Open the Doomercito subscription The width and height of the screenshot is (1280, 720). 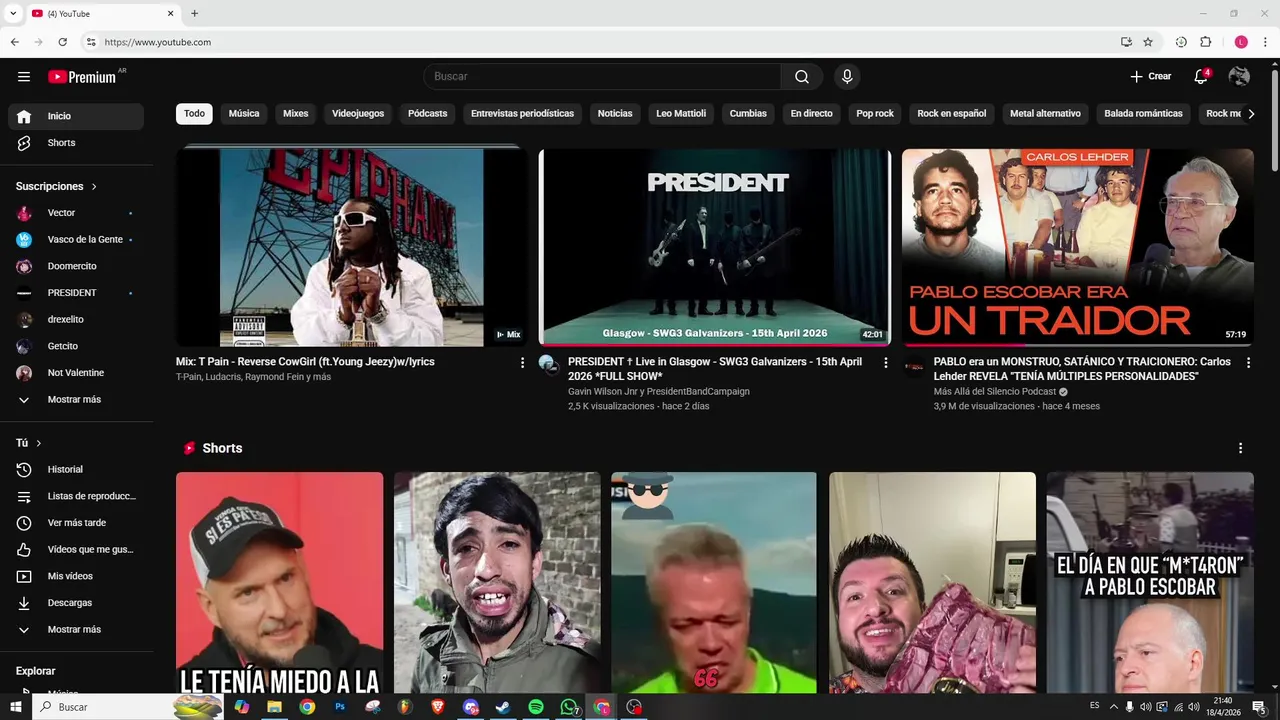pyautogui.click(x=76, y=266)
